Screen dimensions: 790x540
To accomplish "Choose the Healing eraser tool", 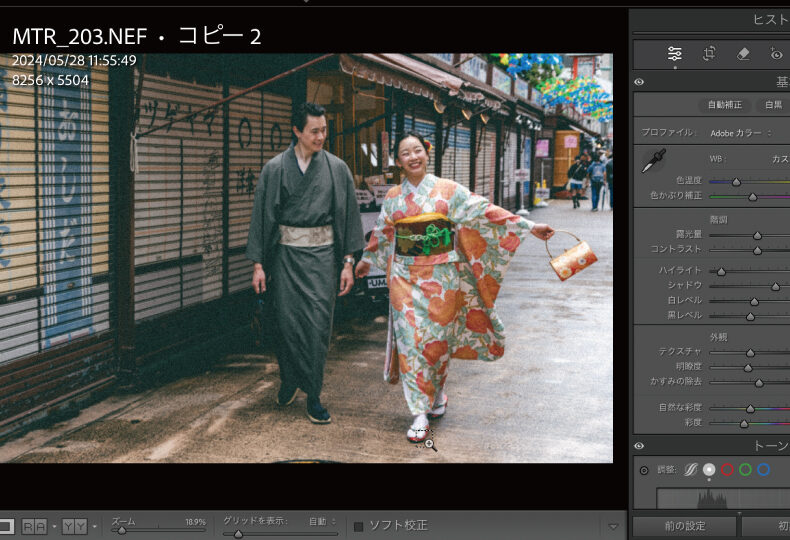I will click(743, 54).
